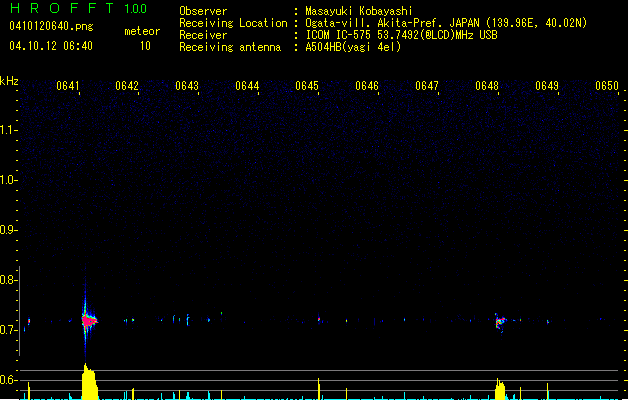The image size is (629, 400).
Task: Click the date stamp 04.10.12 06:40
Action: pos(51,46)
